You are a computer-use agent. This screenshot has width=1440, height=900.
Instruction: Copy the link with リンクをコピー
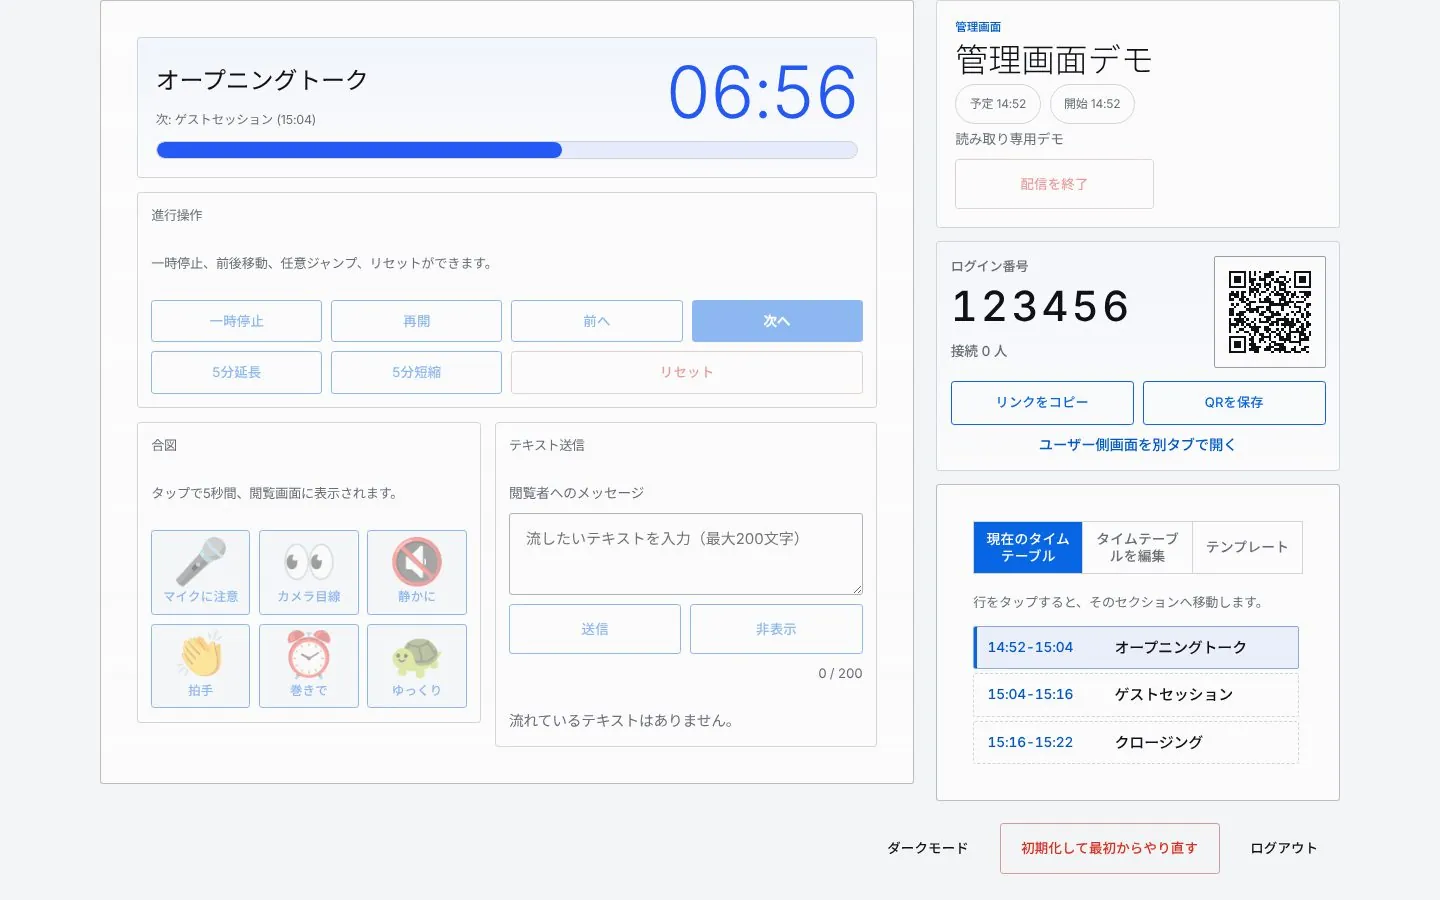point(1042,403)
